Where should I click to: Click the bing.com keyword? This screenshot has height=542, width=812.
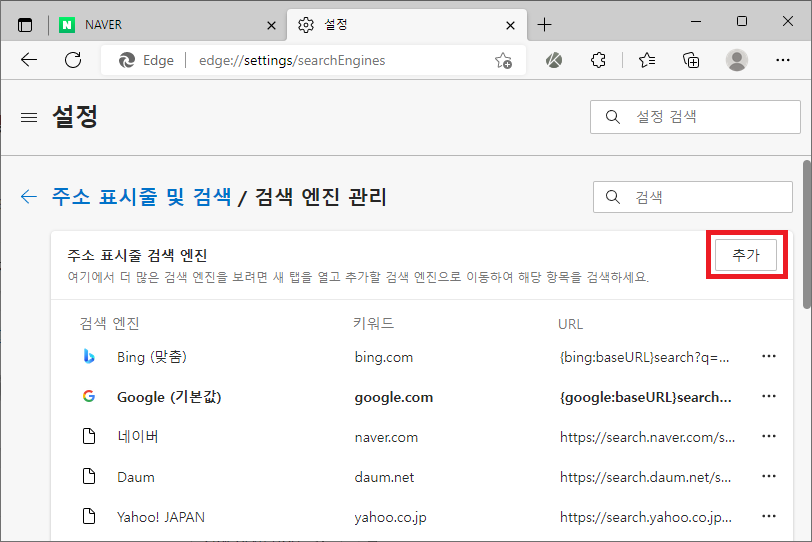[384, 358]
